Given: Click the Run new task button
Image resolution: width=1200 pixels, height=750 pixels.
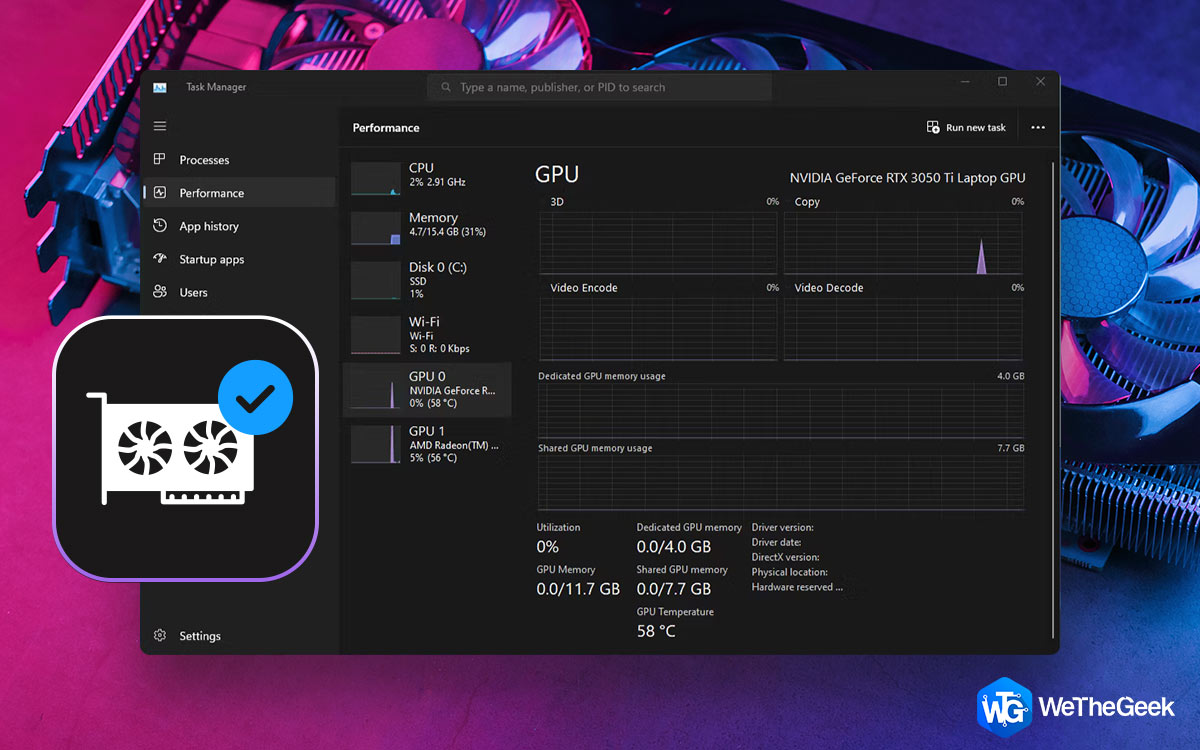Looking at the screenshot, I should [x=966, y=127].
